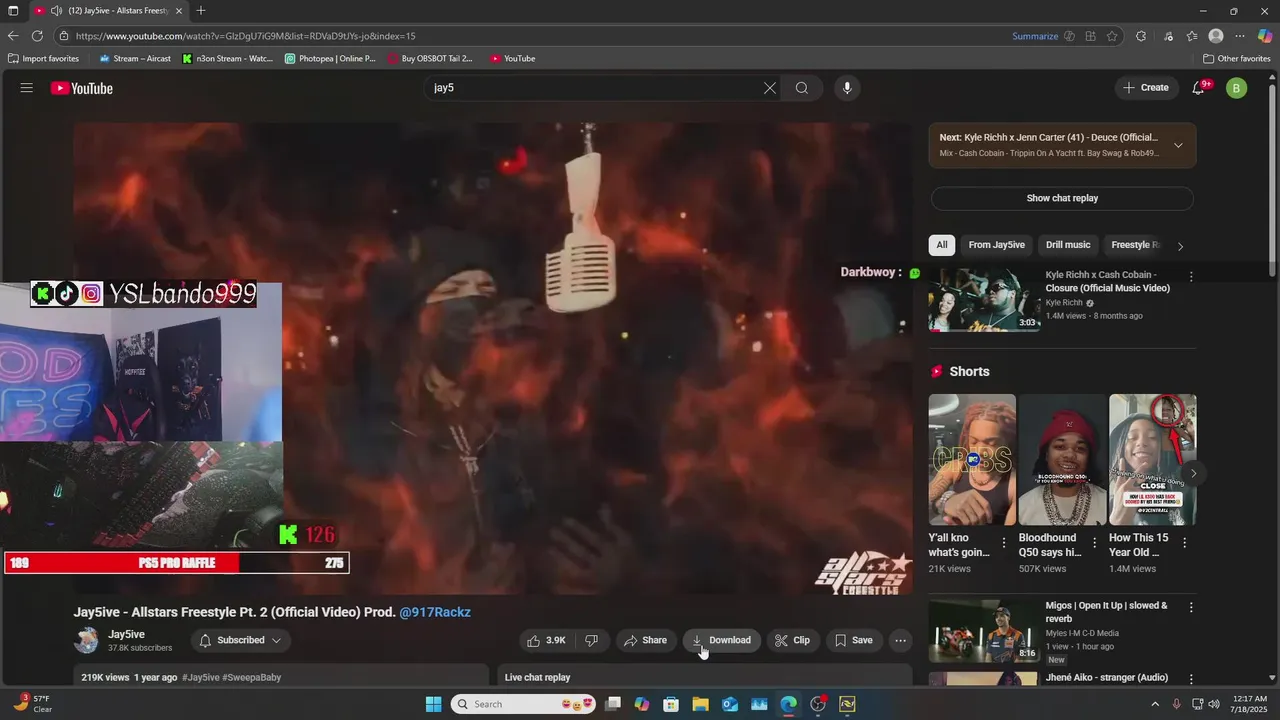Open the YouTube guide hamburger menu

[x=27, y=88]
